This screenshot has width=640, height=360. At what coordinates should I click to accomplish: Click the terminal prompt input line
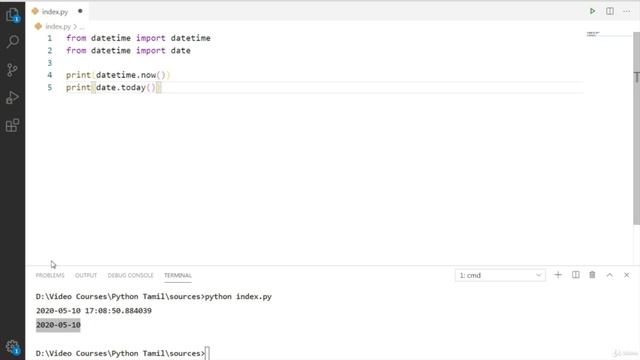click(122, 353)
